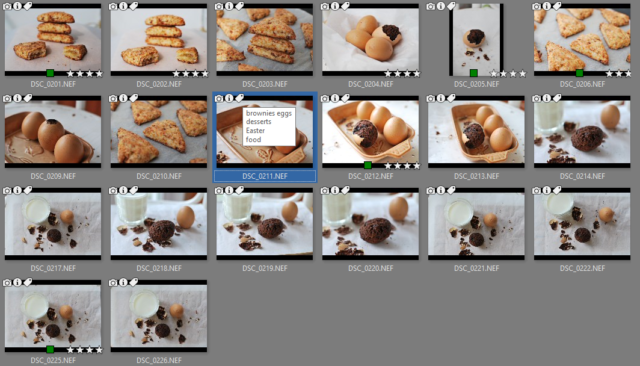Select the vertical DSC_0205.NEF thumbnail
The image size is (640, 366).
coord(476,40)
